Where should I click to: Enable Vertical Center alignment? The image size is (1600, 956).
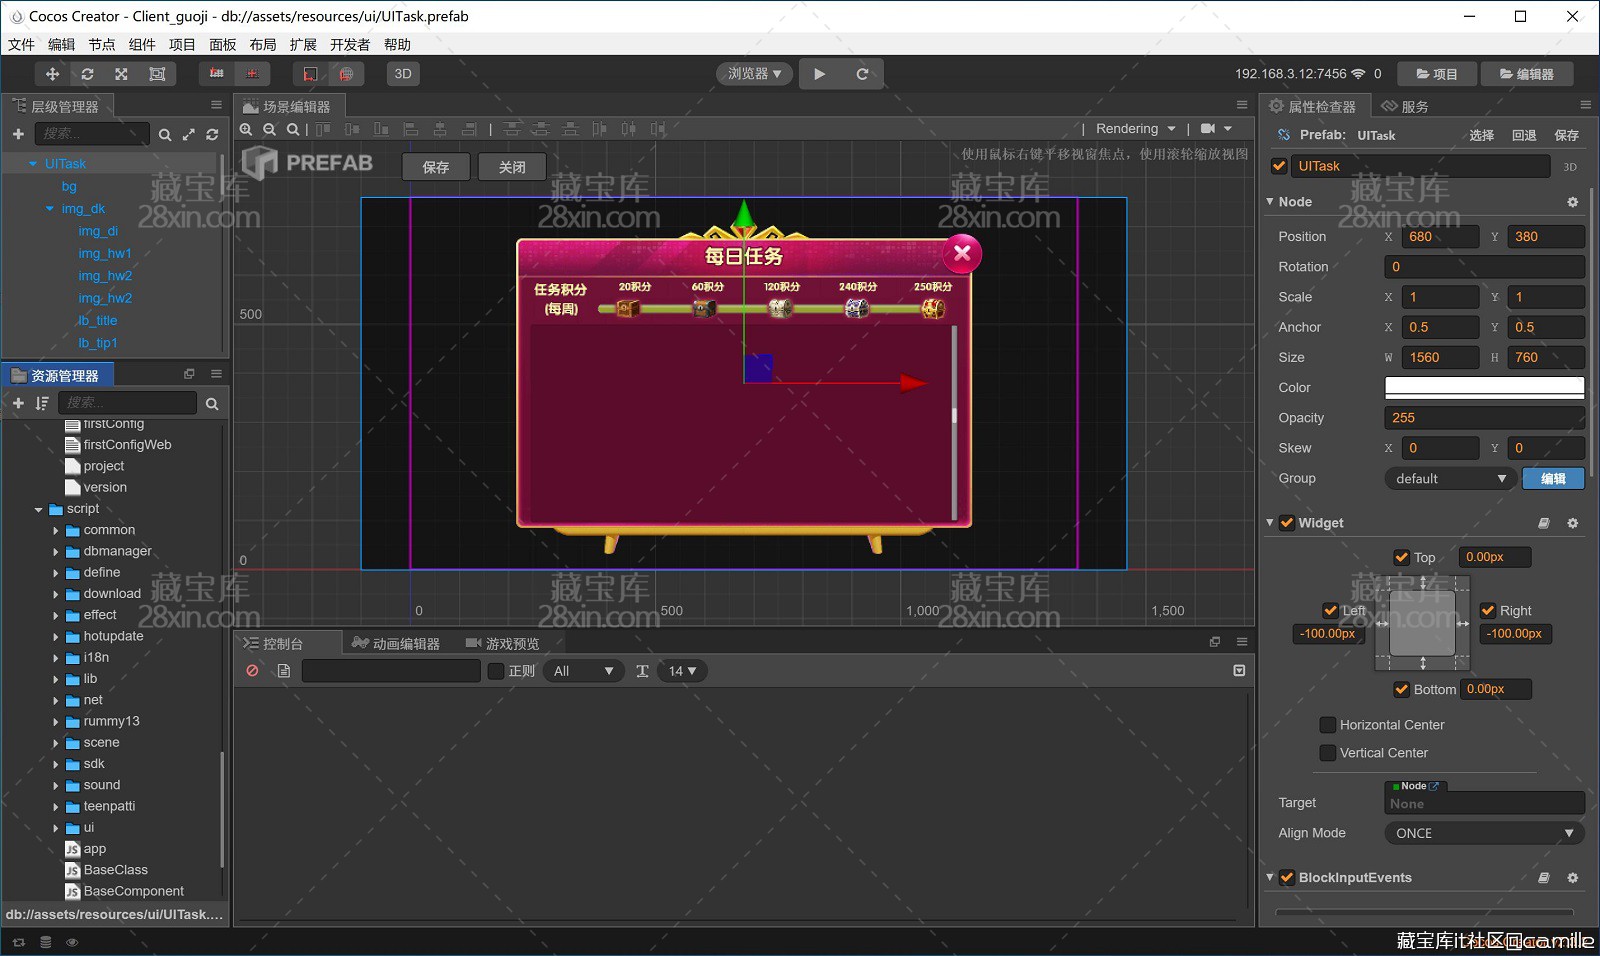(x=1328, y=753)
